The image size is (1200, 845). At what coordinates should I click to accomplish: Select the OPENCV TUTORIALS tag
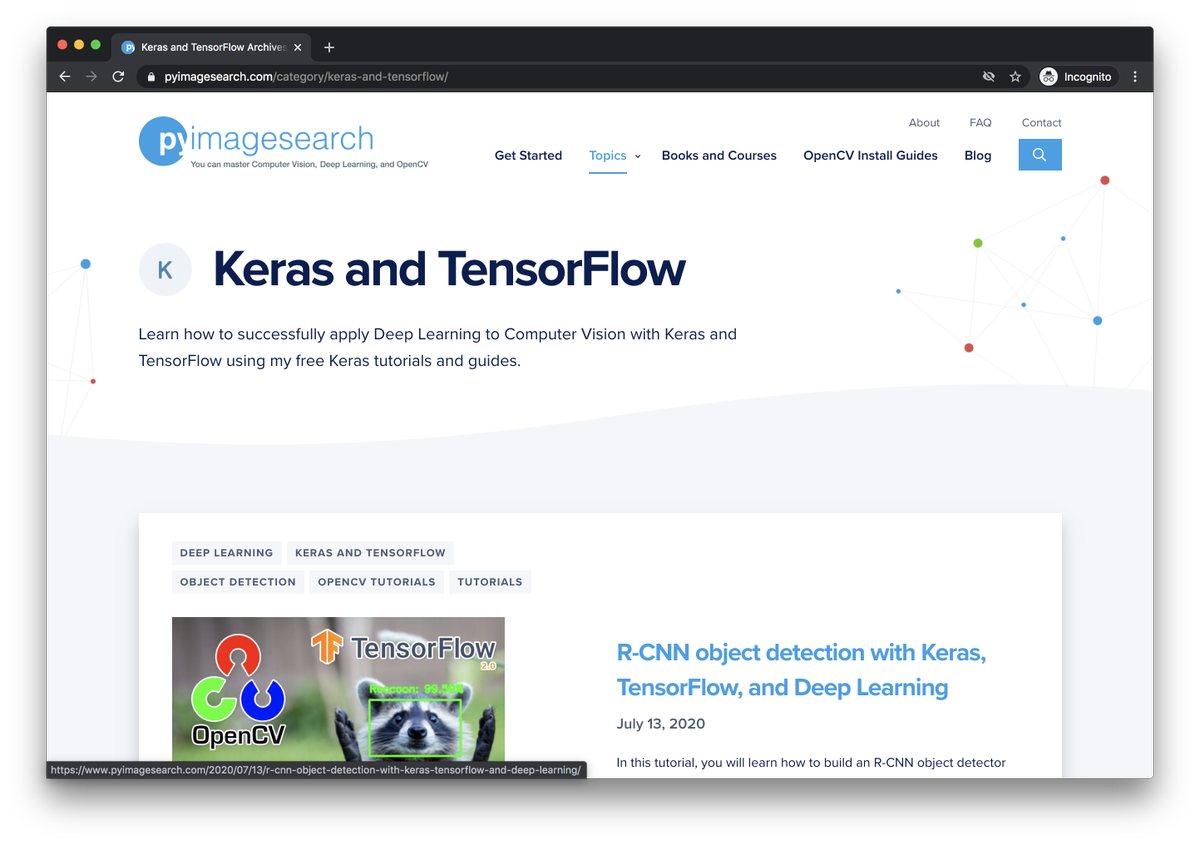[376, 582]
